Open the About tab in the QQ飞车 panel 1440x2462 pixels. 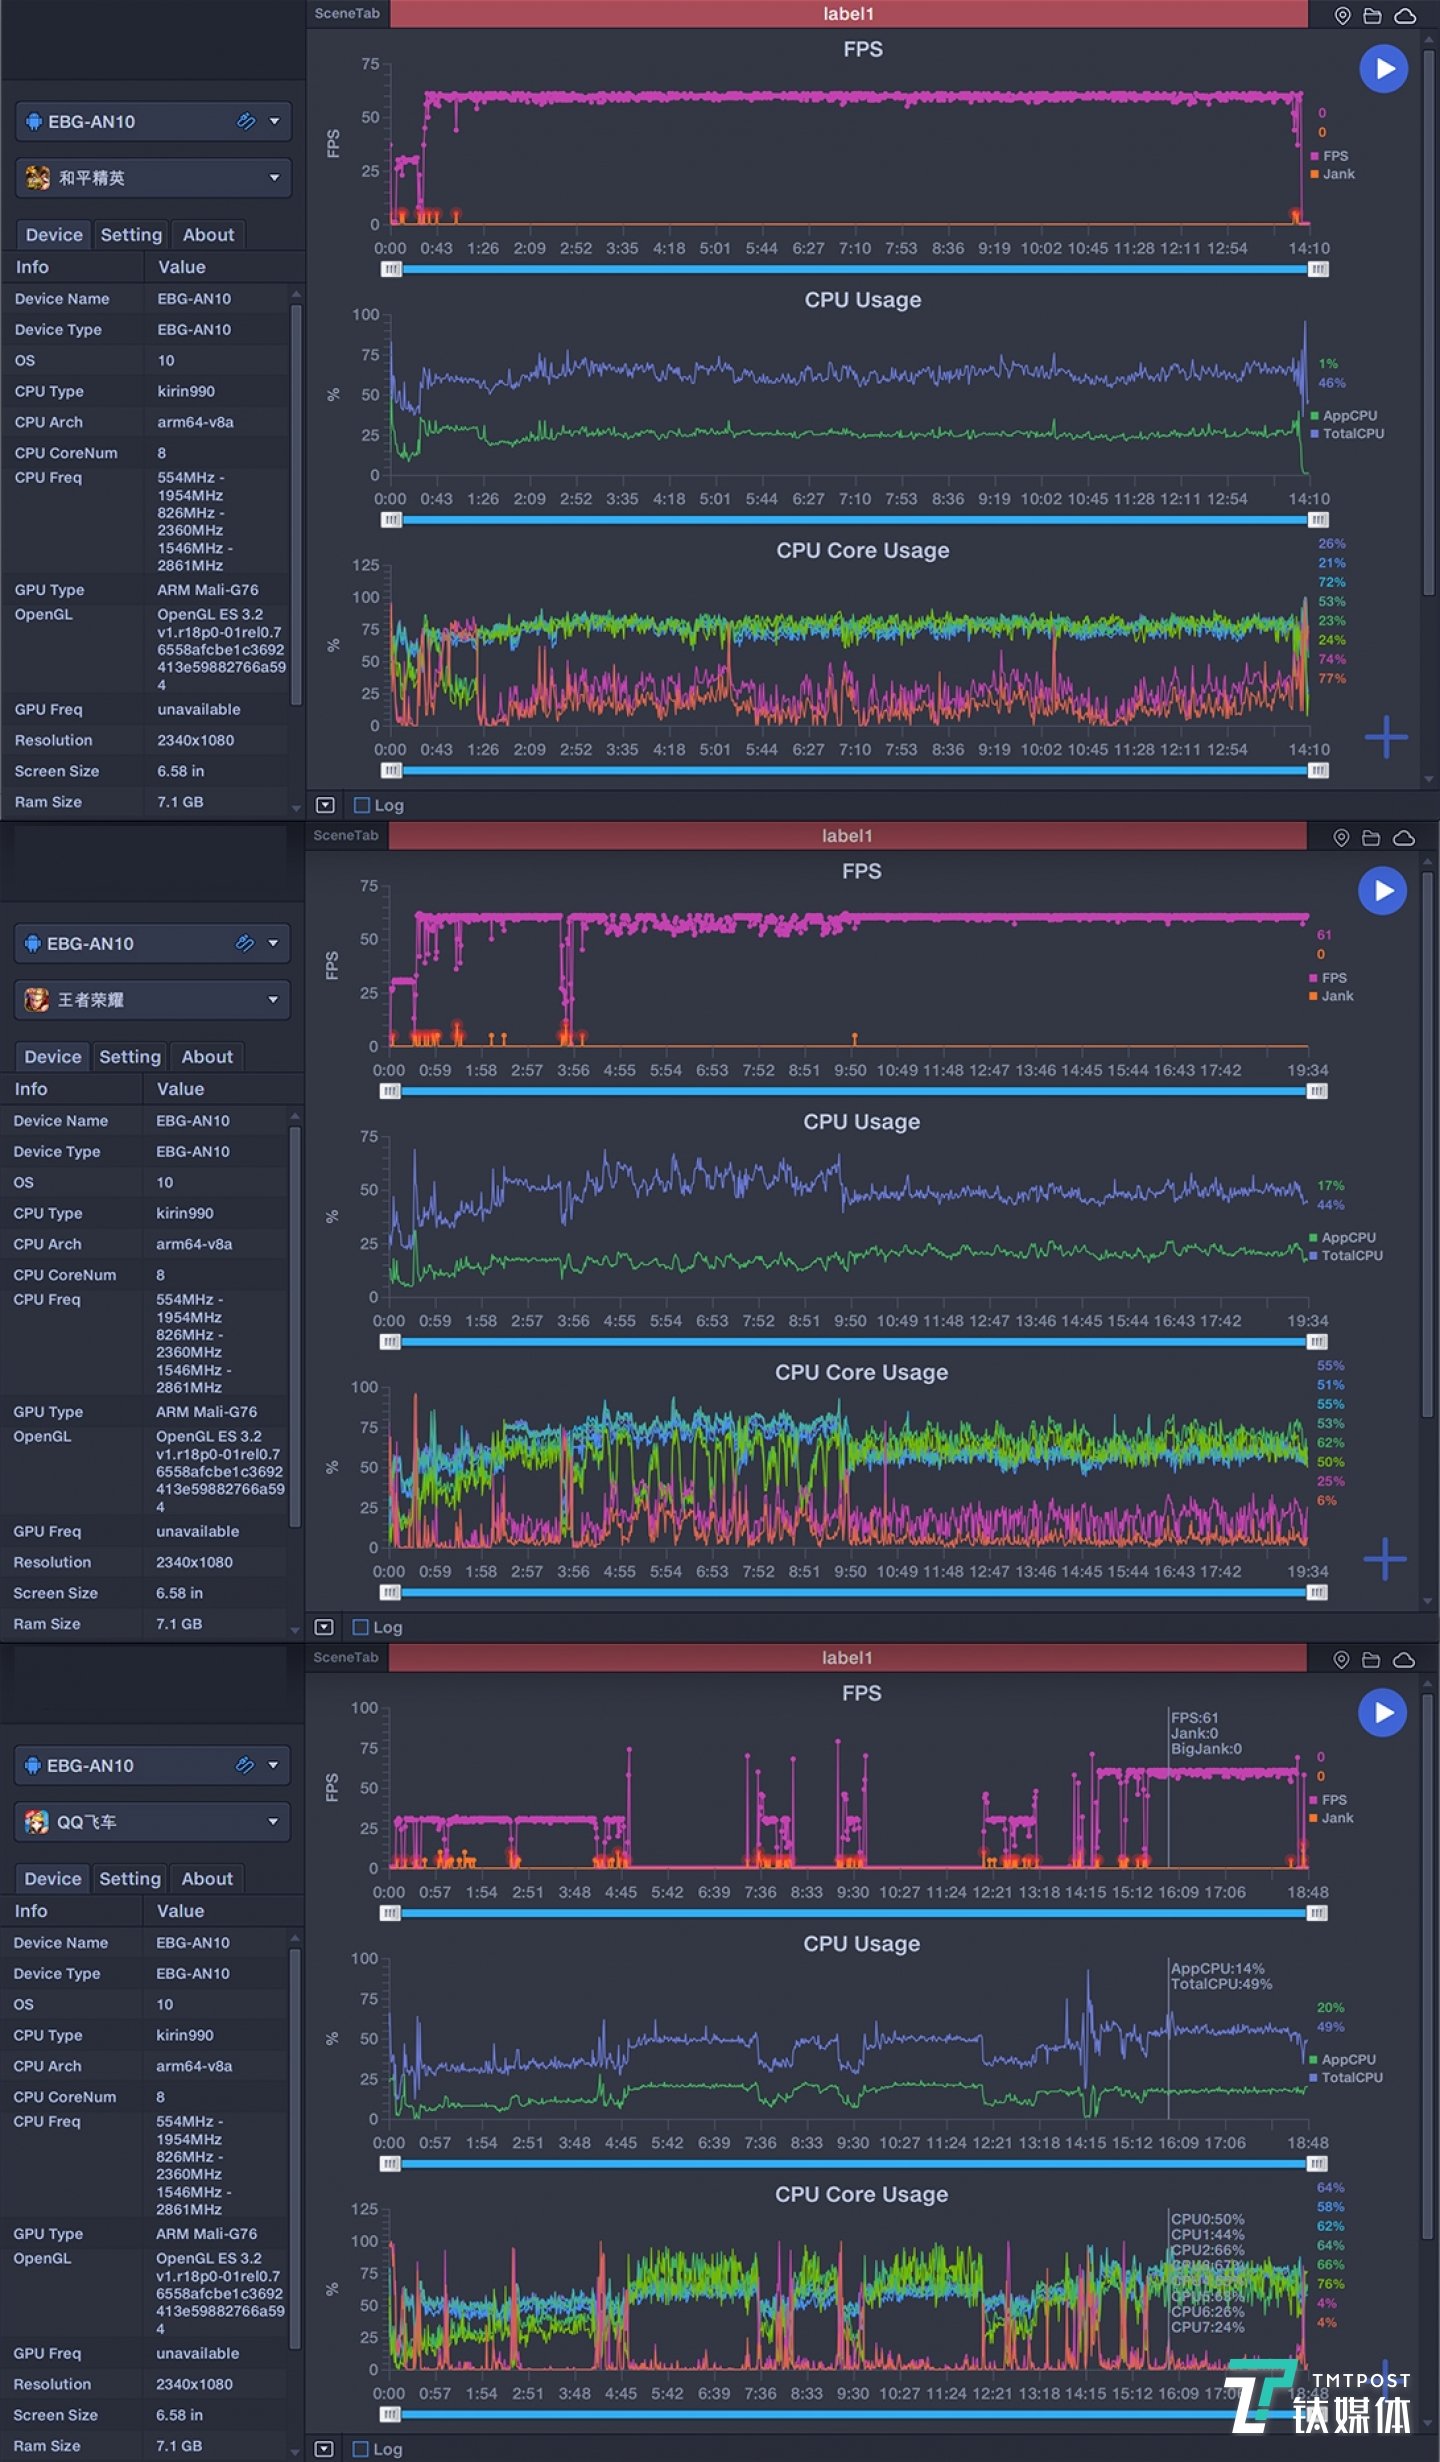click(x=207, y=1879)
